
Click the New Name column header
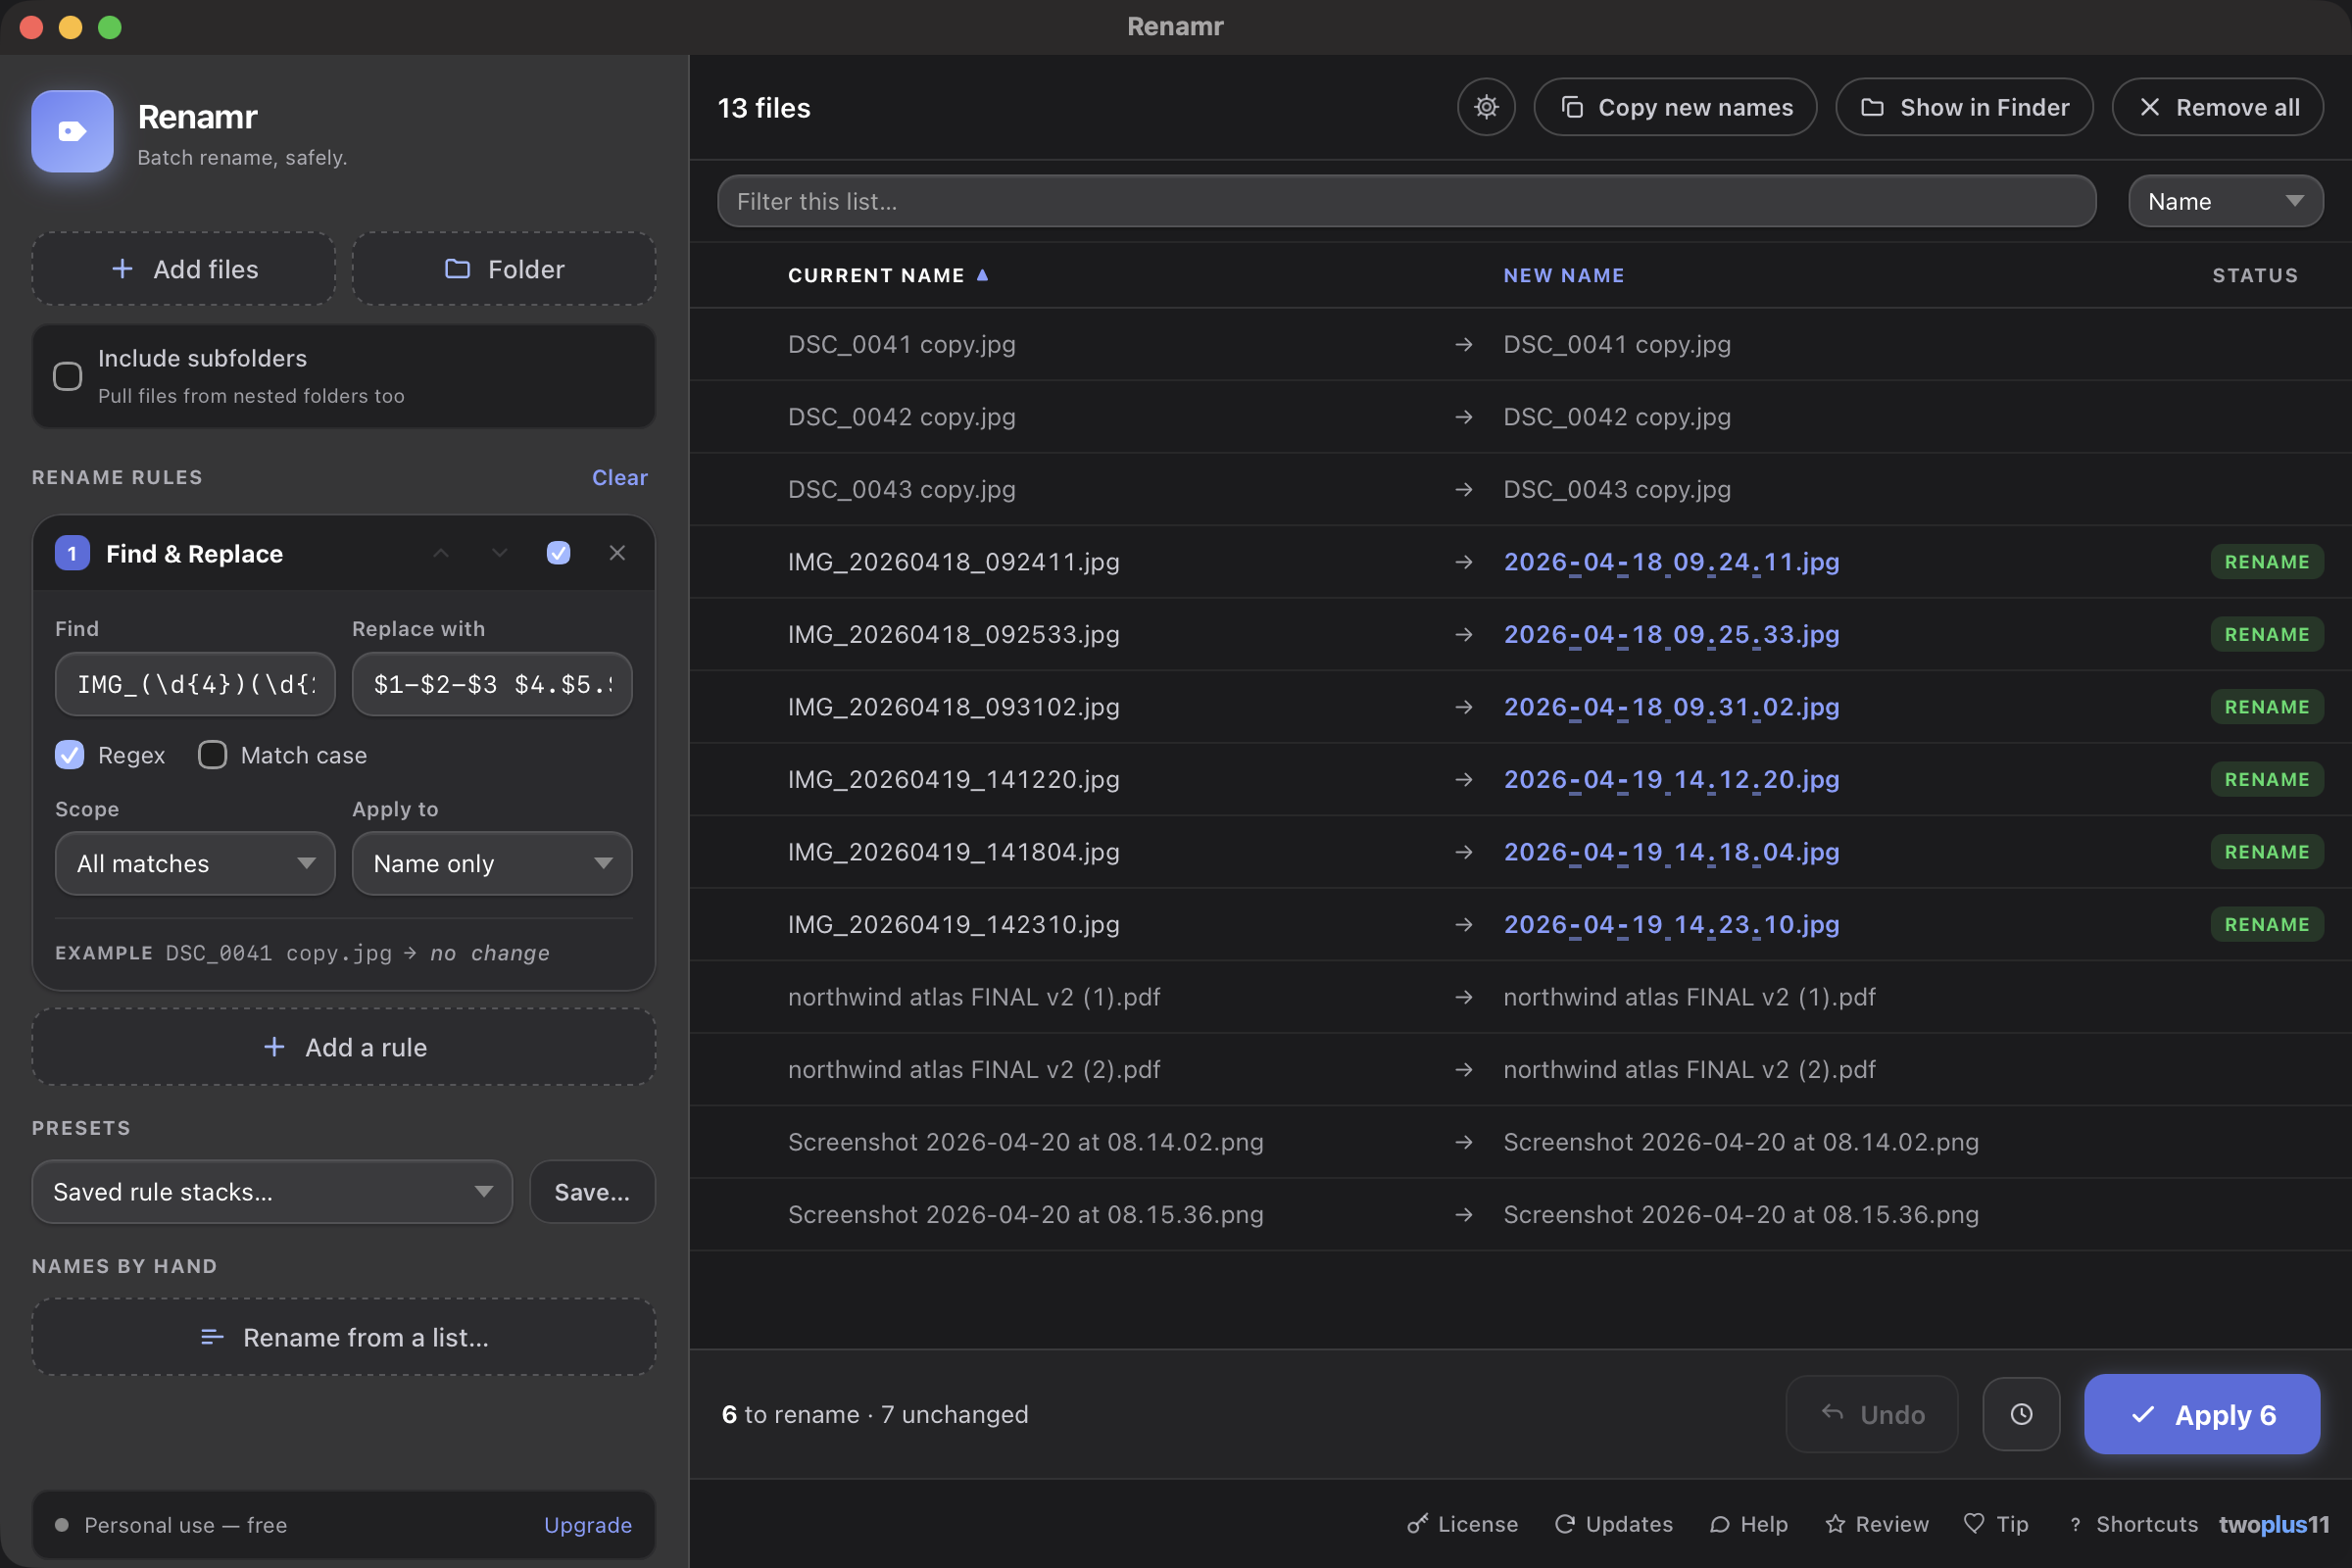1563,275
